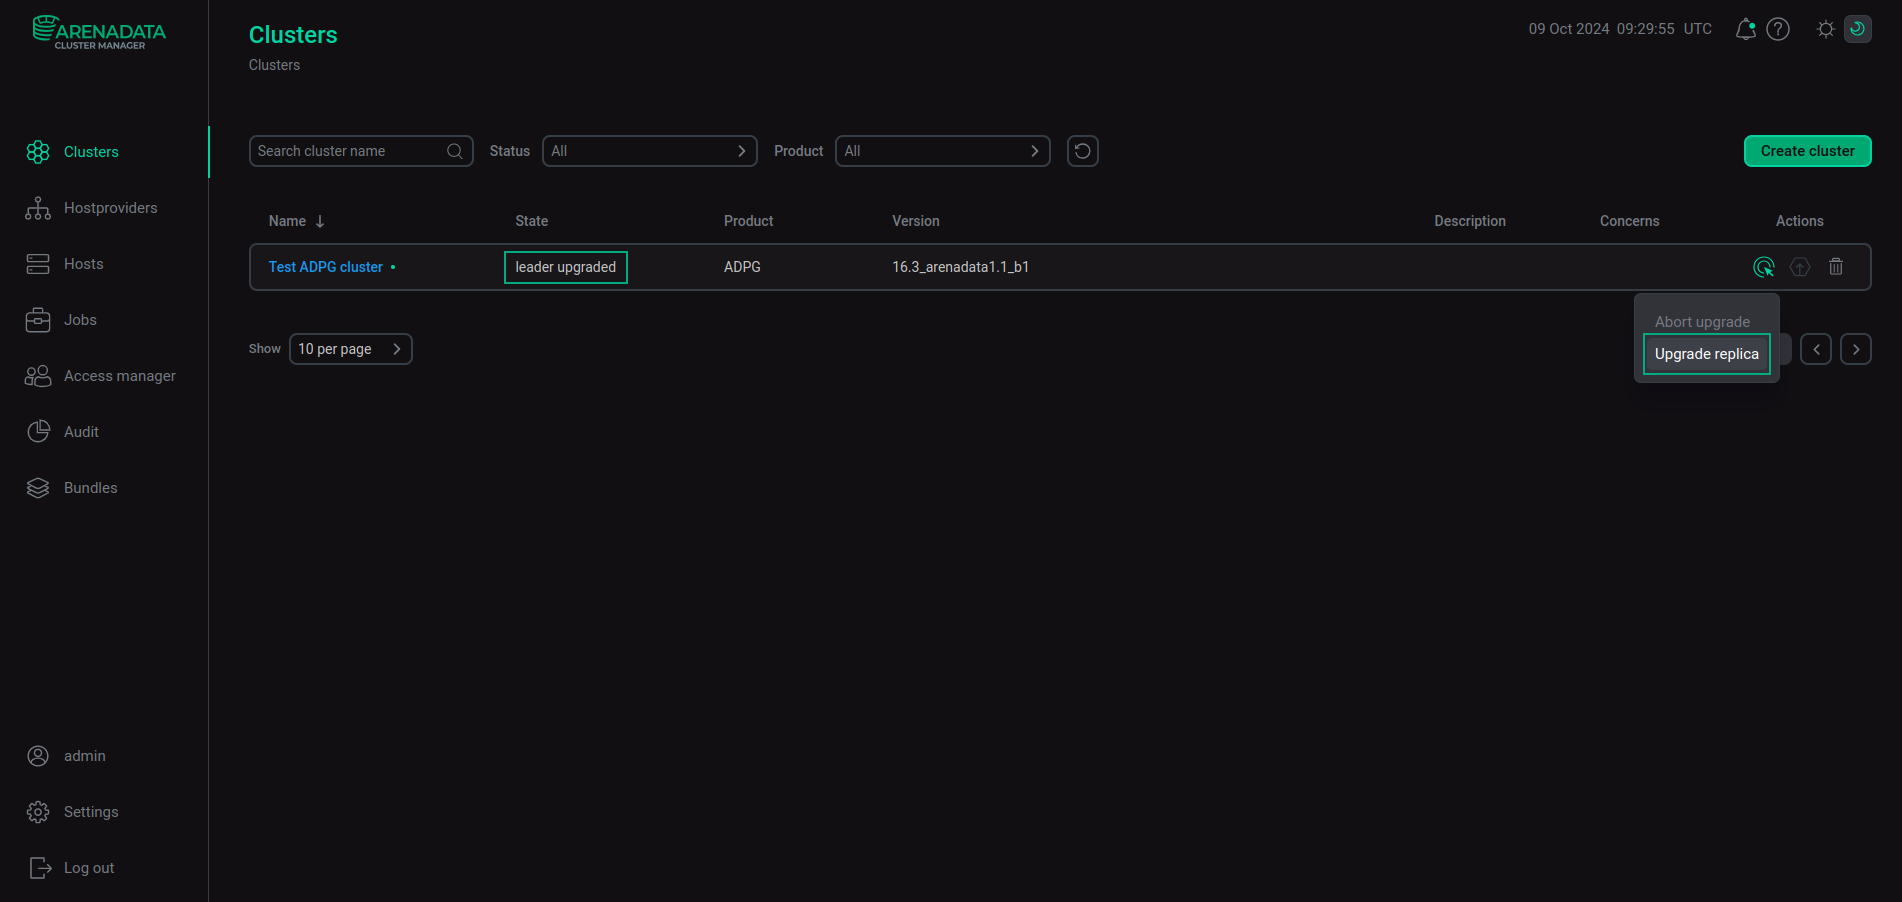Image resolution: width=1902 pixels, height=902 pixels.
Task: Click version 16.3_arenadata1.1_b1 cell
Action: (960, 267)
